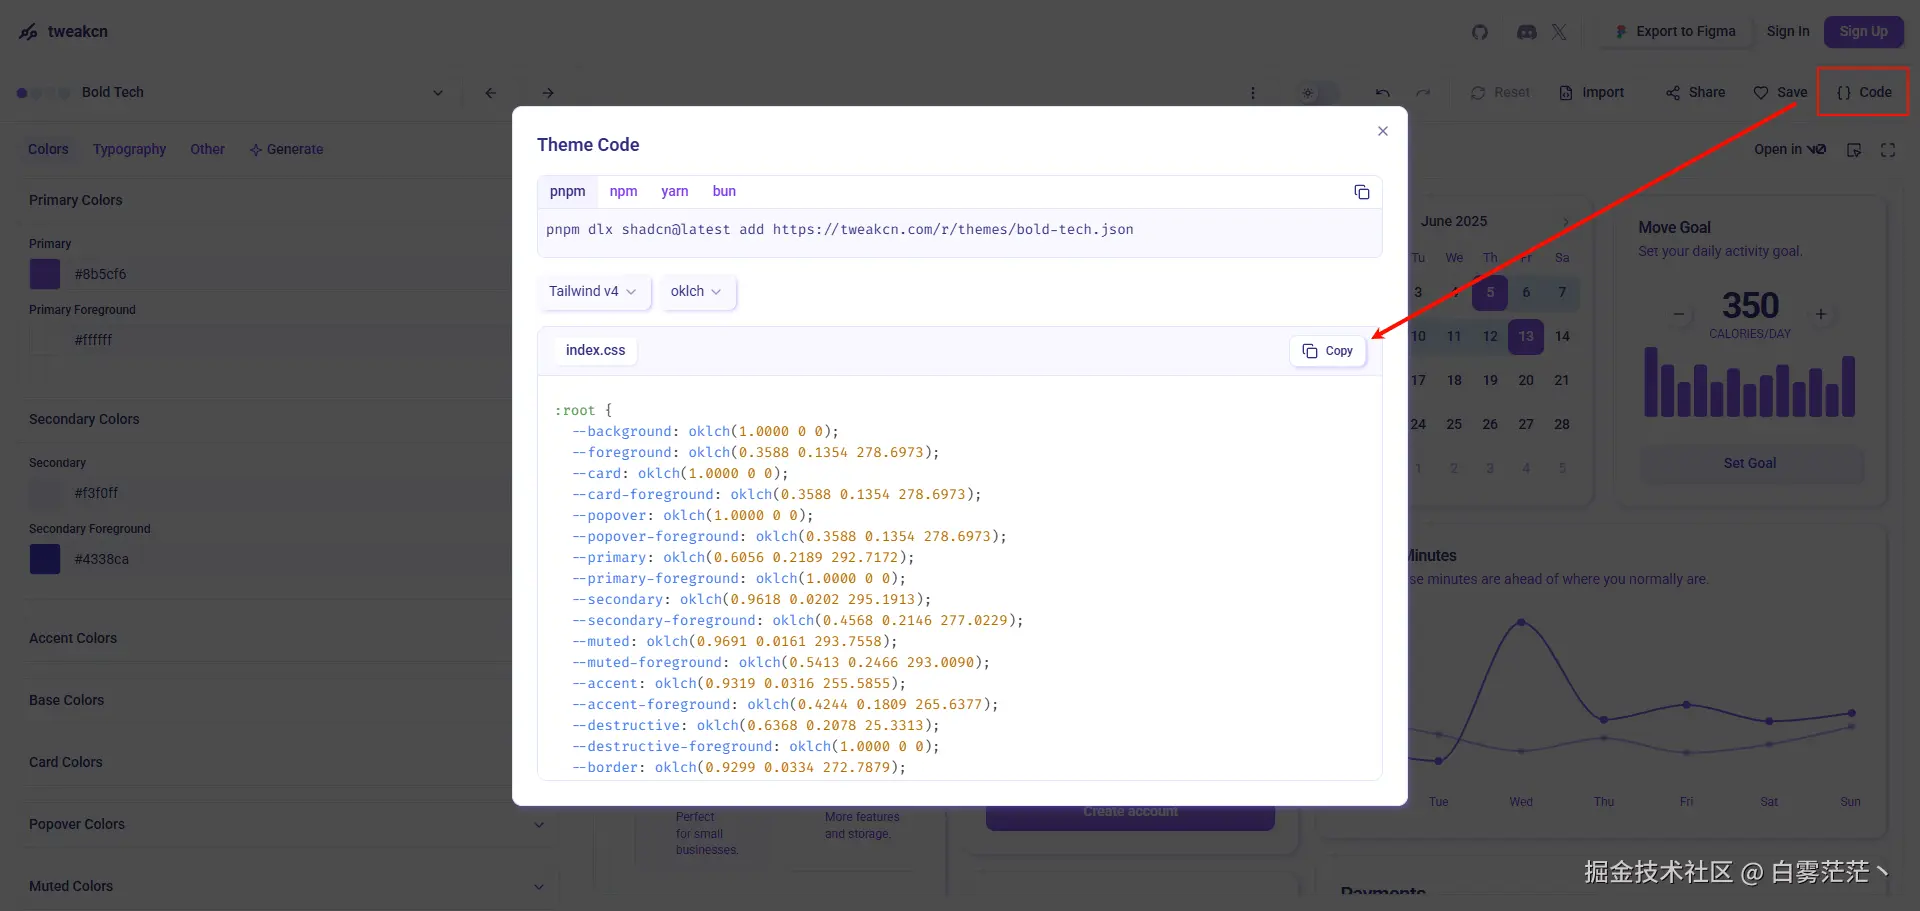Image resolution: width=1920 pixels, height=911 pixels.
Task: Go to previous theme with left arrow
Action: (490, 93)
